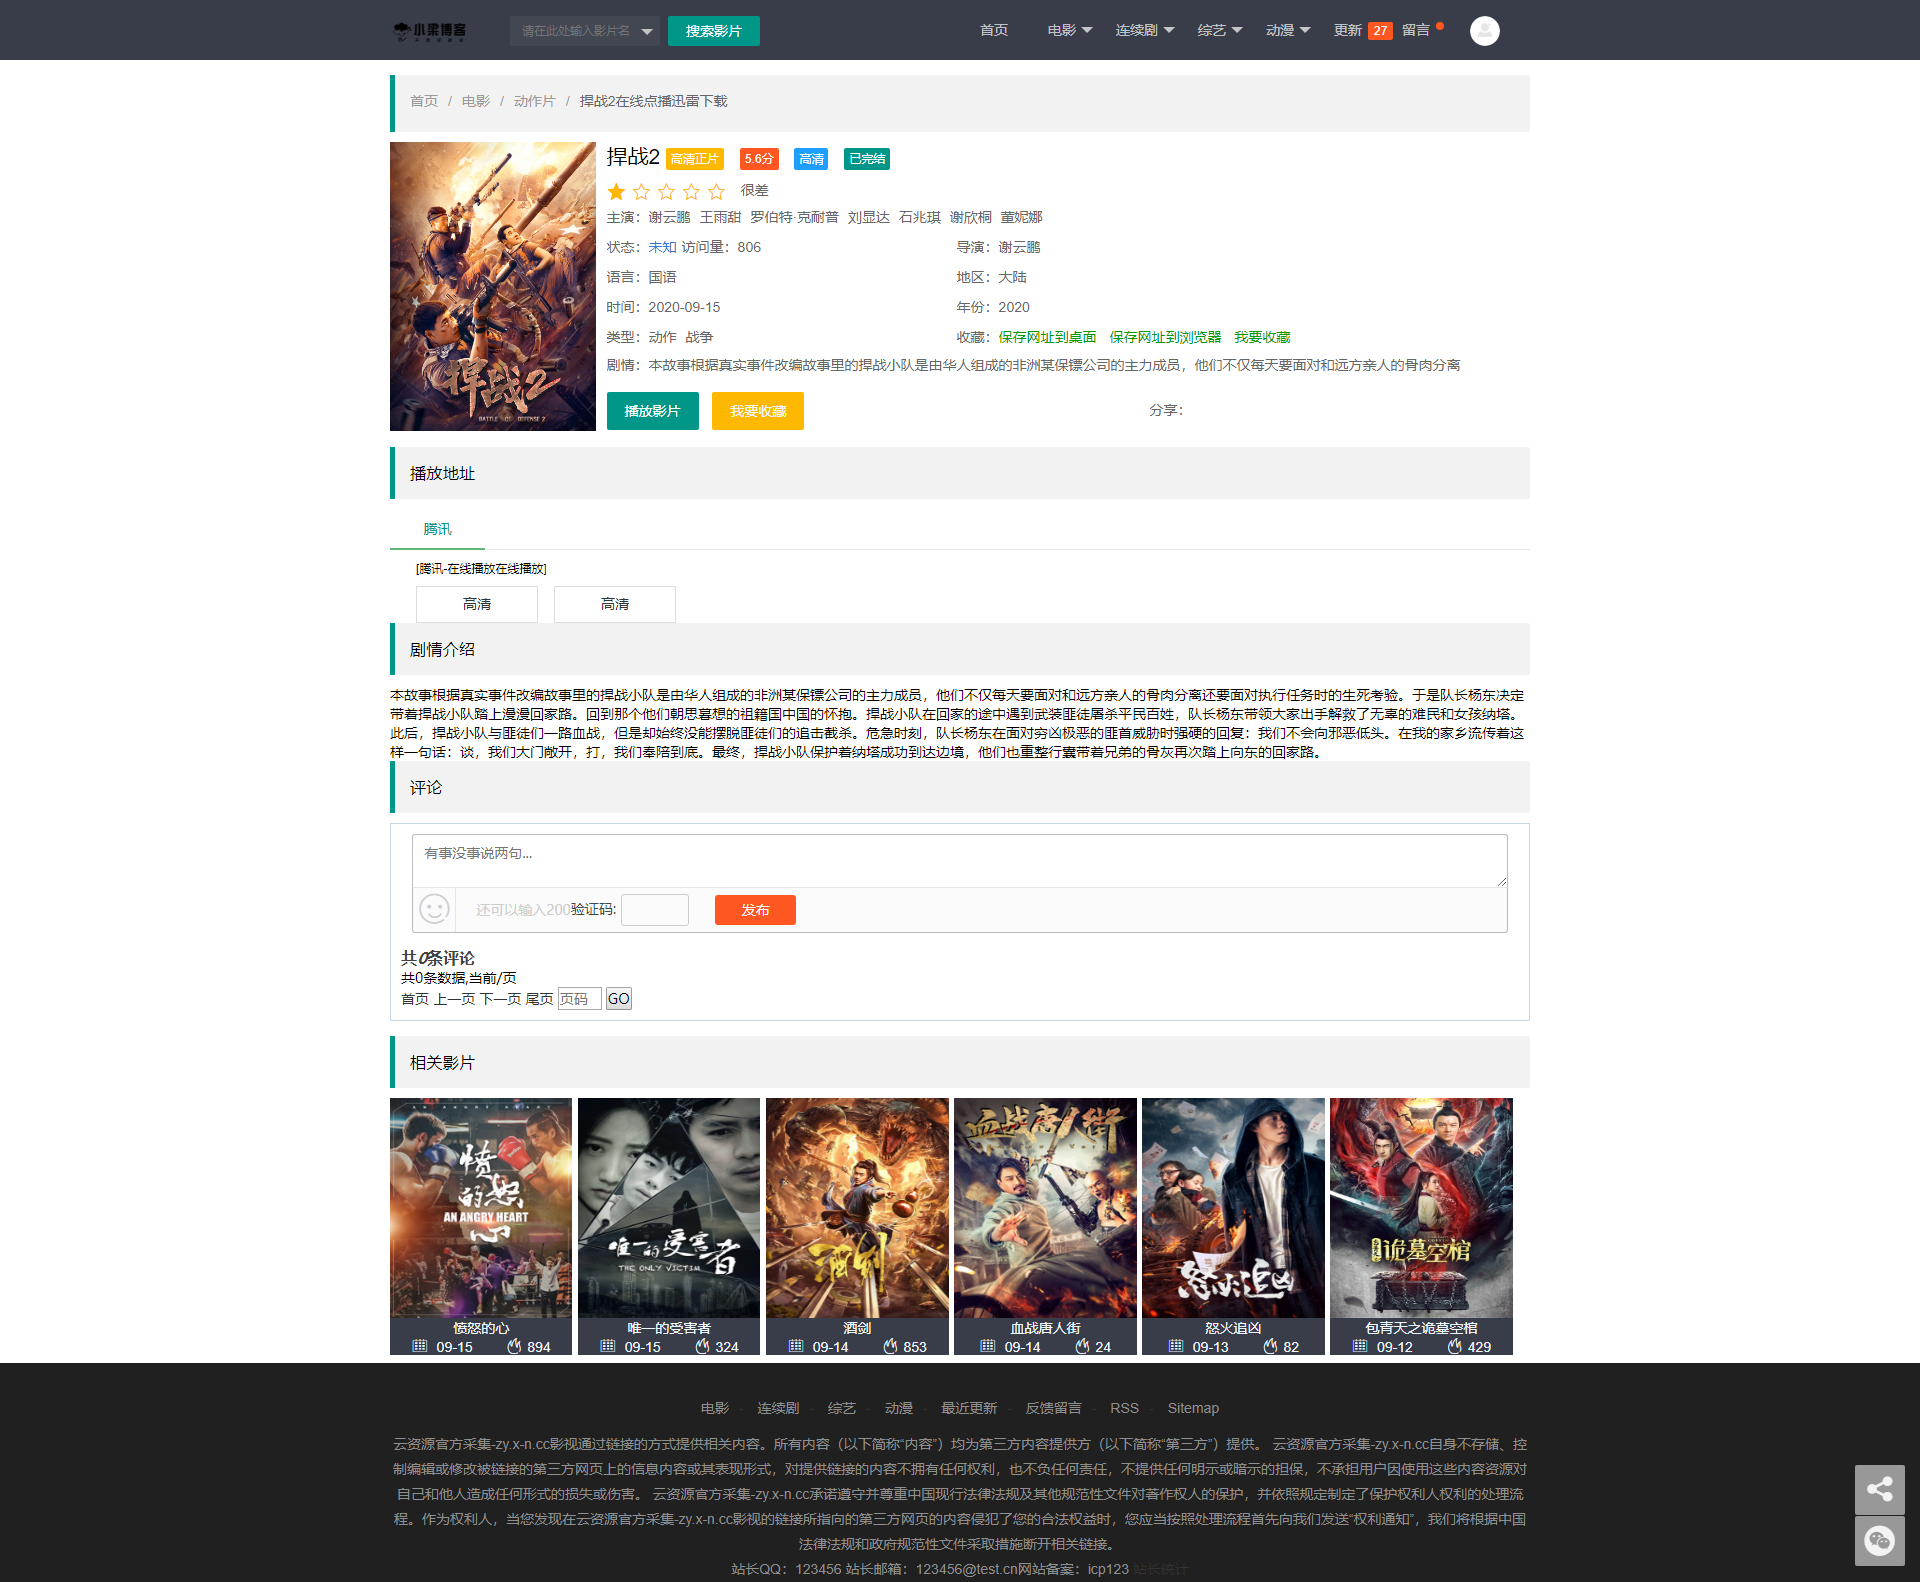Open the emoji smiley picker in comments
This screenshot has height=1582, width=1920.
434,909
